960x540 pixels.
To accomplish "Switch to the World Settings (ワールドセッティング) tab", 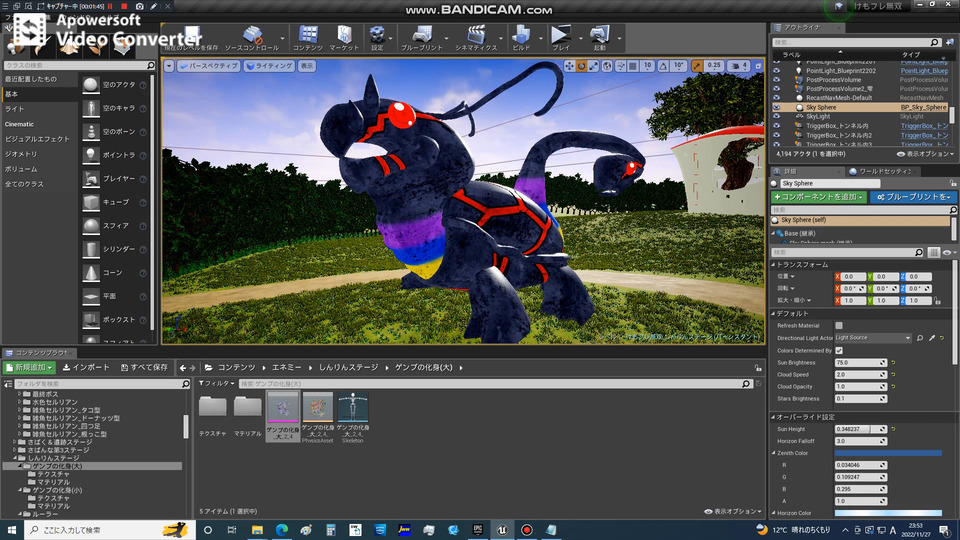I will coord(885,171).
